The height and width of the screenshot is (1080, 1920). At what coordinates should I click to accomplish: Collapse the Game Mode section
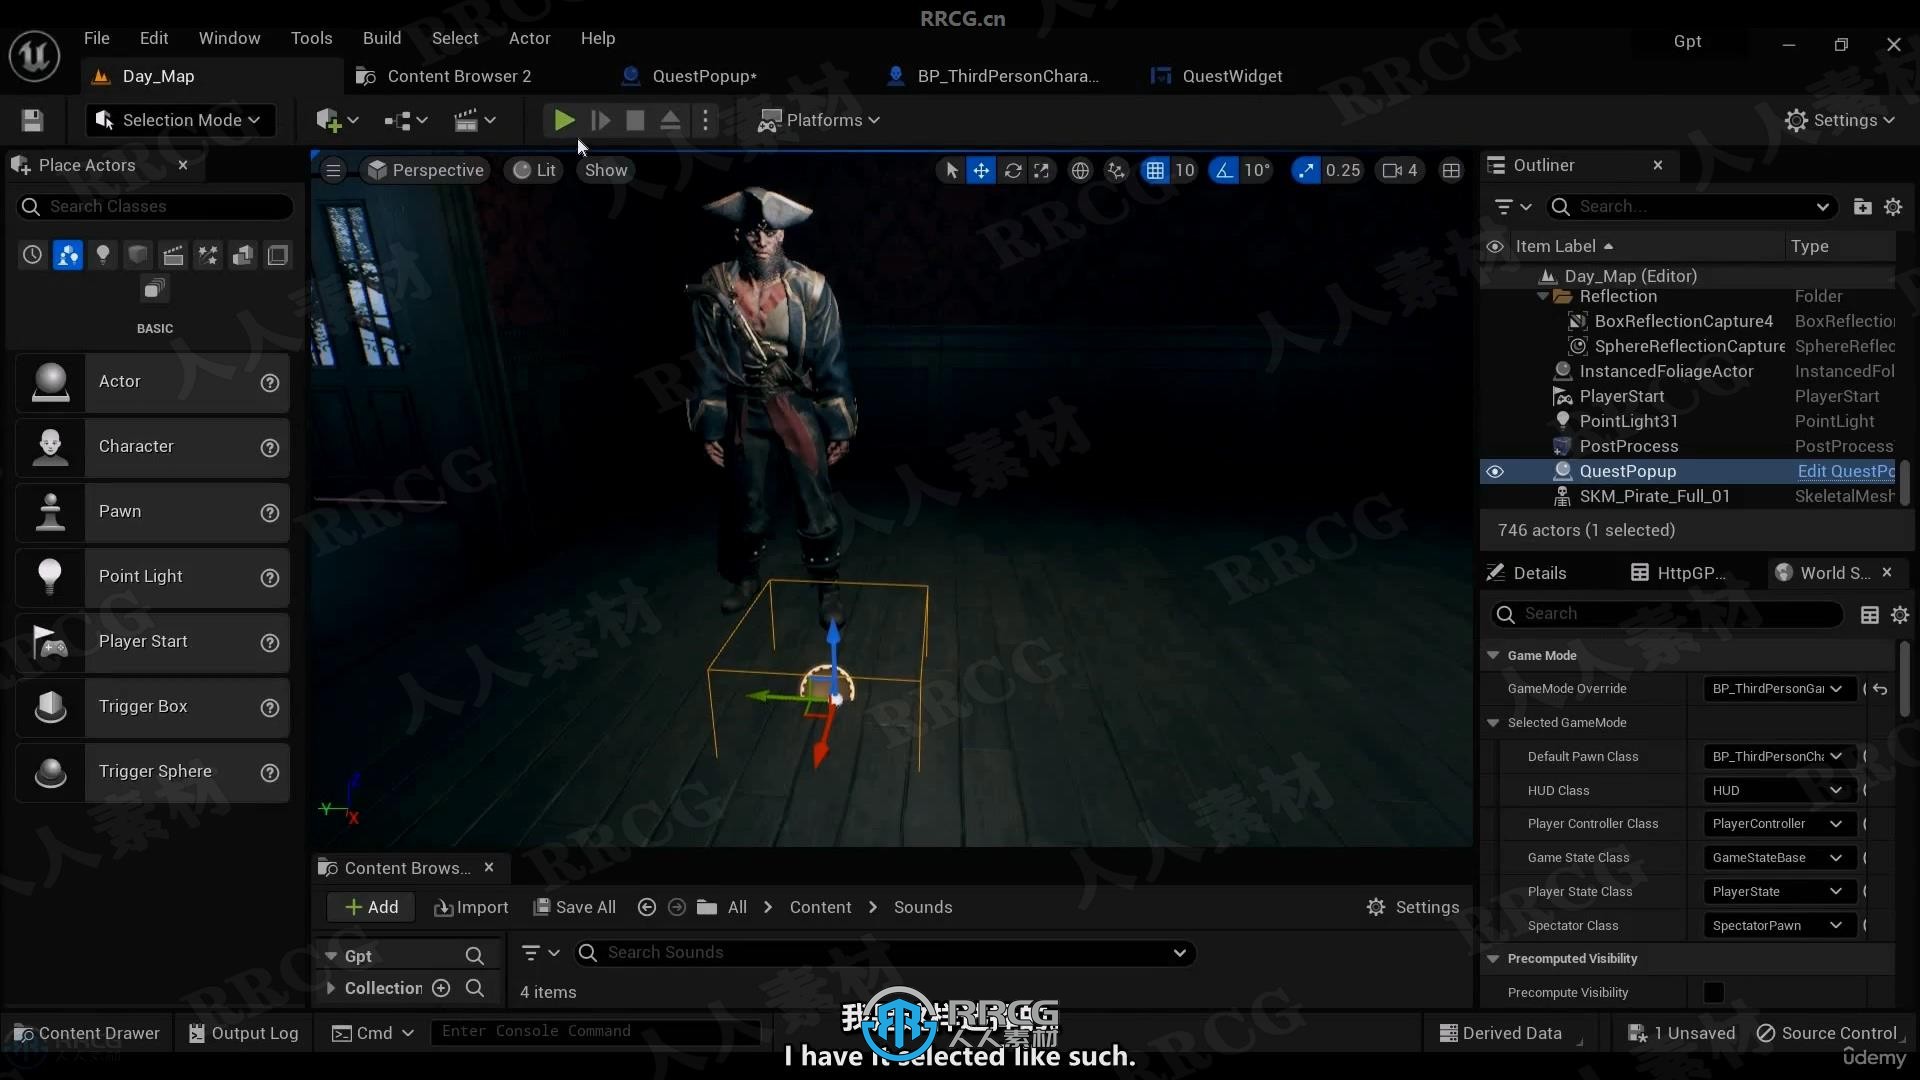(x=1493, y=655)
